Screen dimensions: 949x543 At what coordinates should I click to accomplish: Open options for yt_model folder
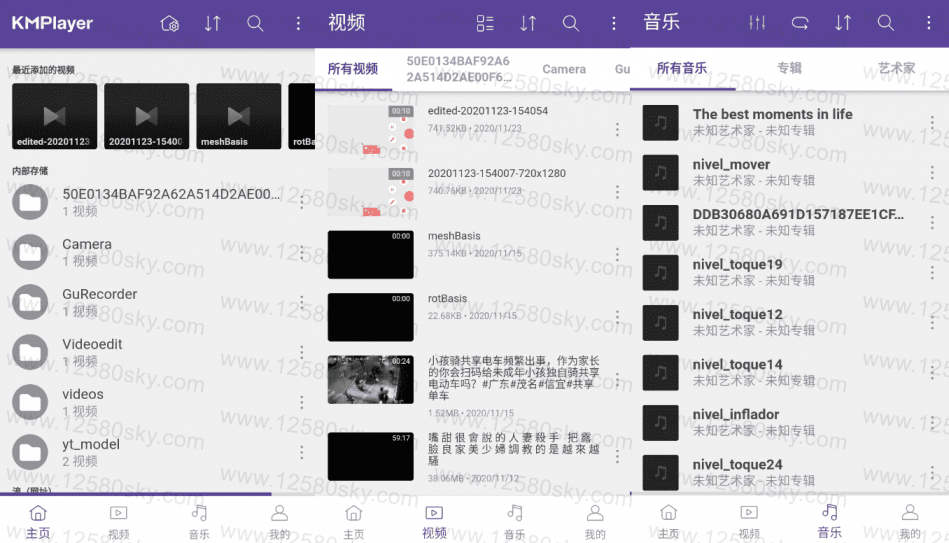pos(301,452)
